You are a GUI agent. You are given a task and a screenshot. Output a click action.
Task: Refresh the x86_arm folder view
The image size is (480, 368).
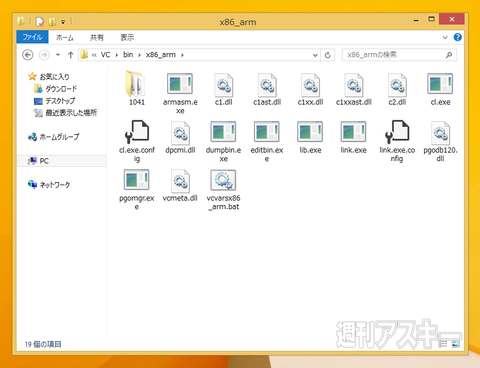327,55
